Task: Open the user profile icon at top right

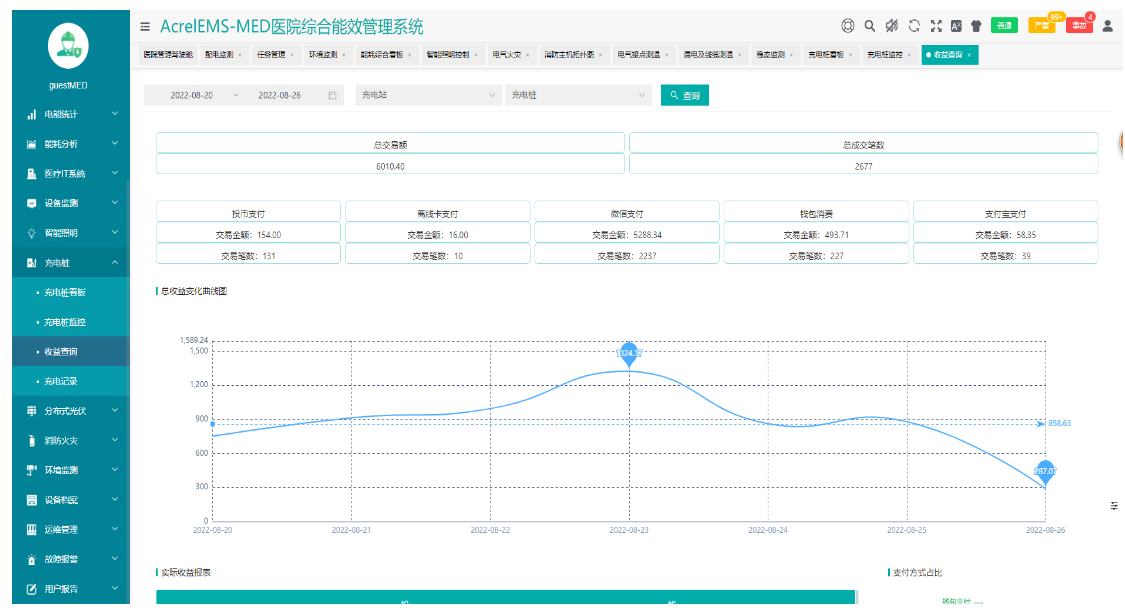Action: point(1108,27)
